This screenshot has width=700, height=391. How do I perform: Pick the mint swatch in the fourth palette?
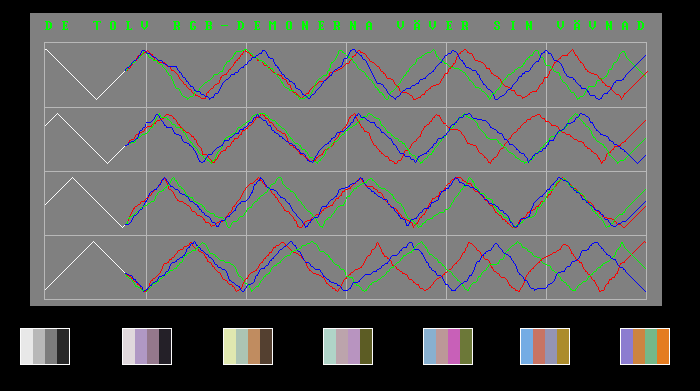[x=330, y=346]
